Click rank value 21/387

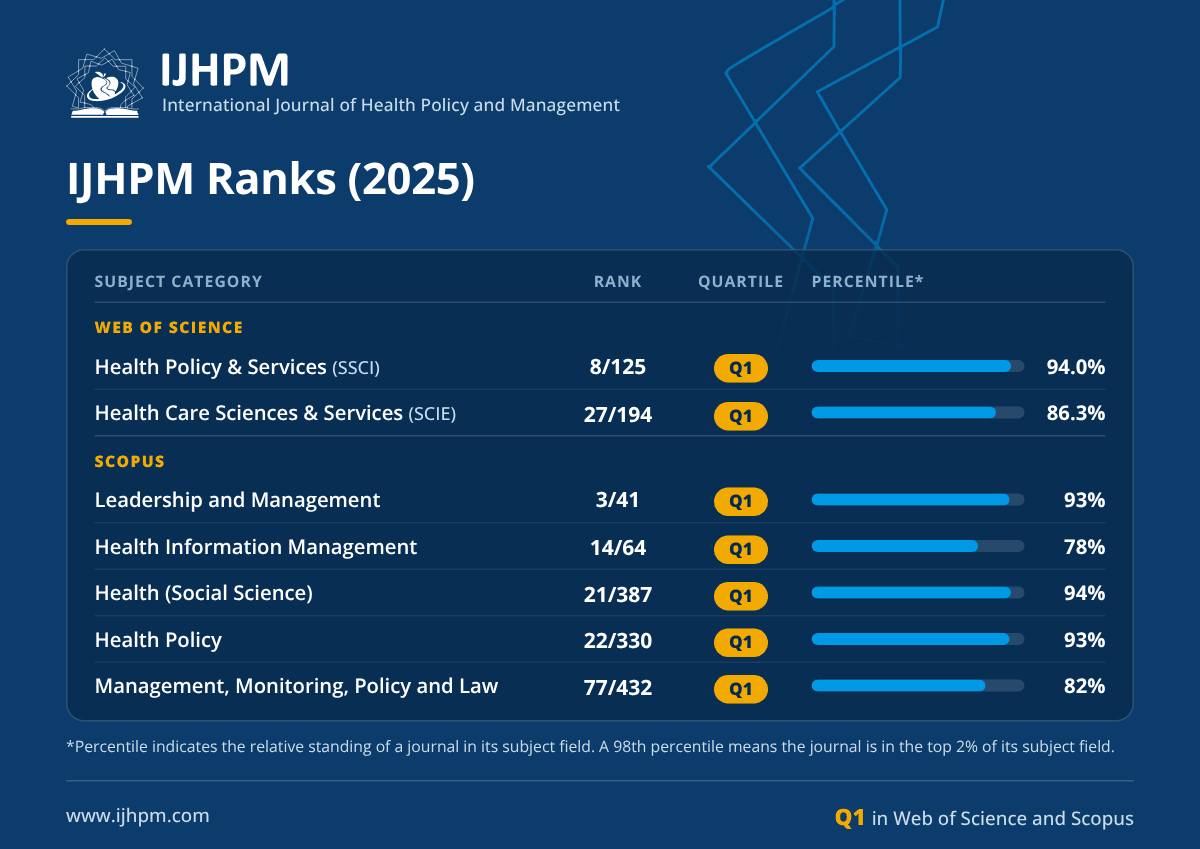[618, 594]
